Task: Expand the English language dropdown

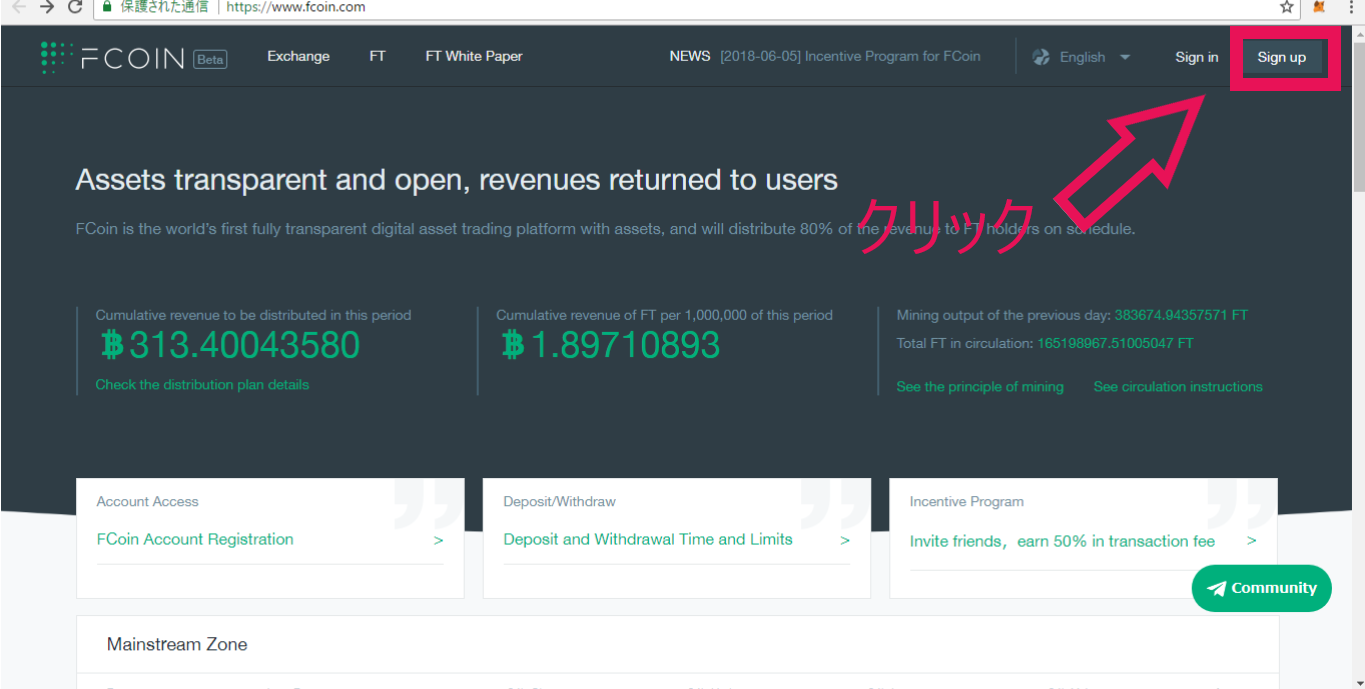Action: 1124,57
